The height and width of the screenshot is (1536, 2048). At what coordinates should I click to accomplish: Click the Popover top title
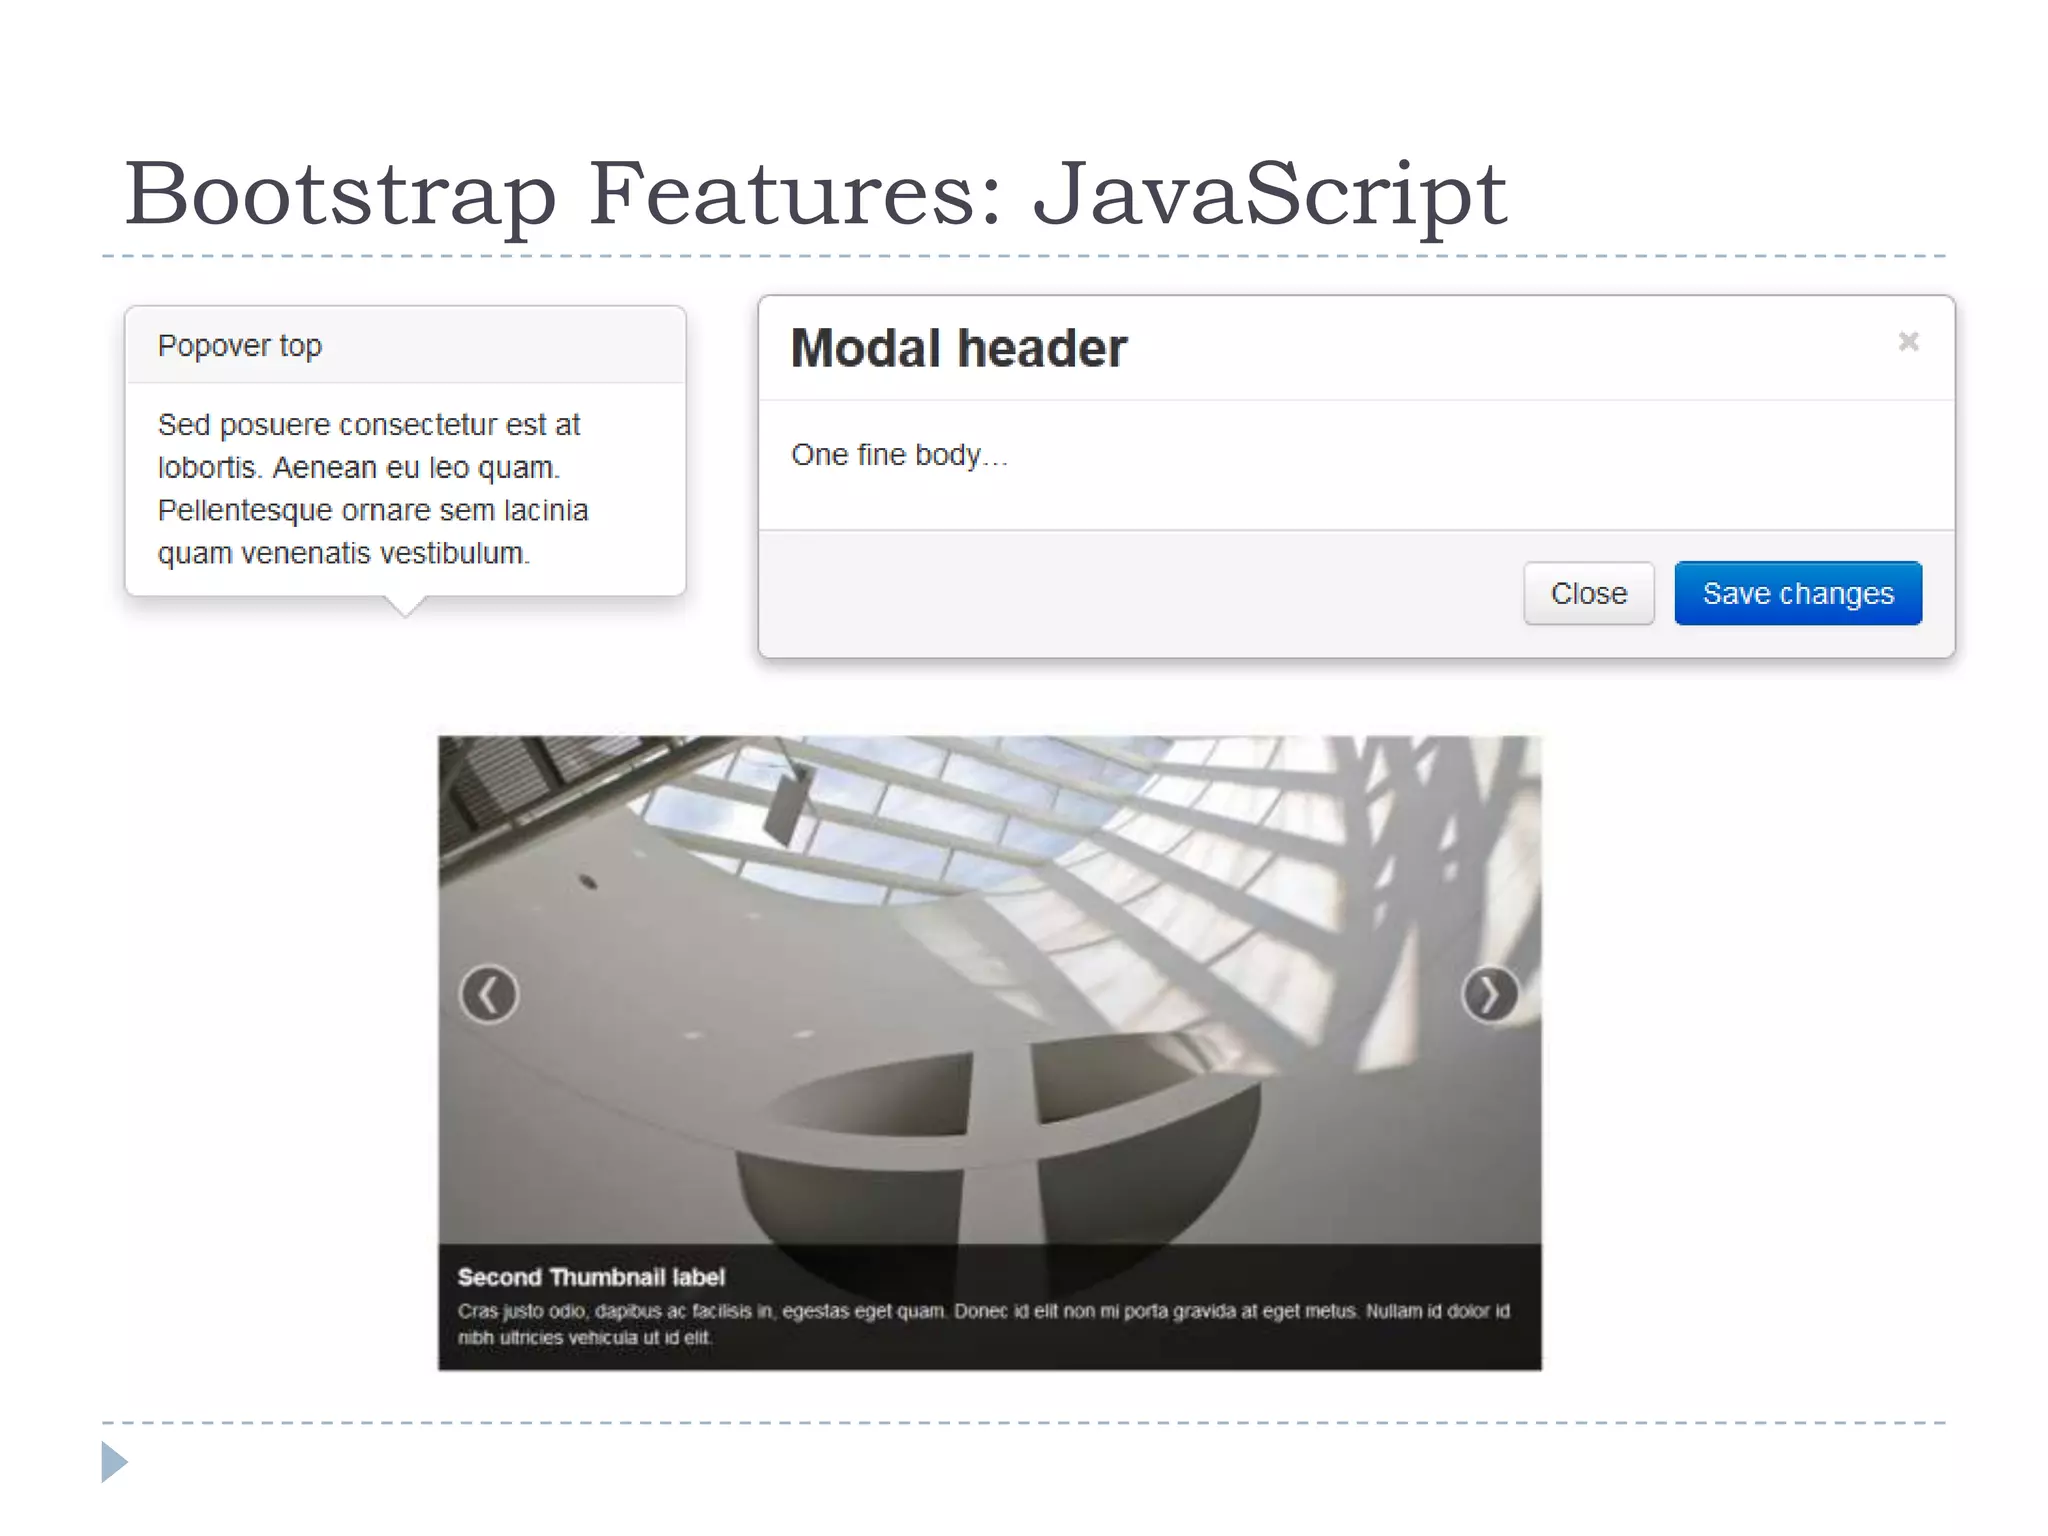pos(240,346)
